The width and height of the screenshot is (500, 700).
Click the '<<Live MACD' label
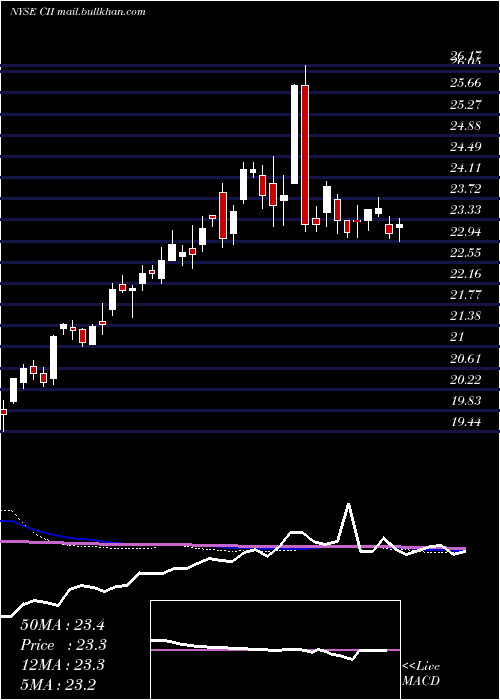pos(421,673)
